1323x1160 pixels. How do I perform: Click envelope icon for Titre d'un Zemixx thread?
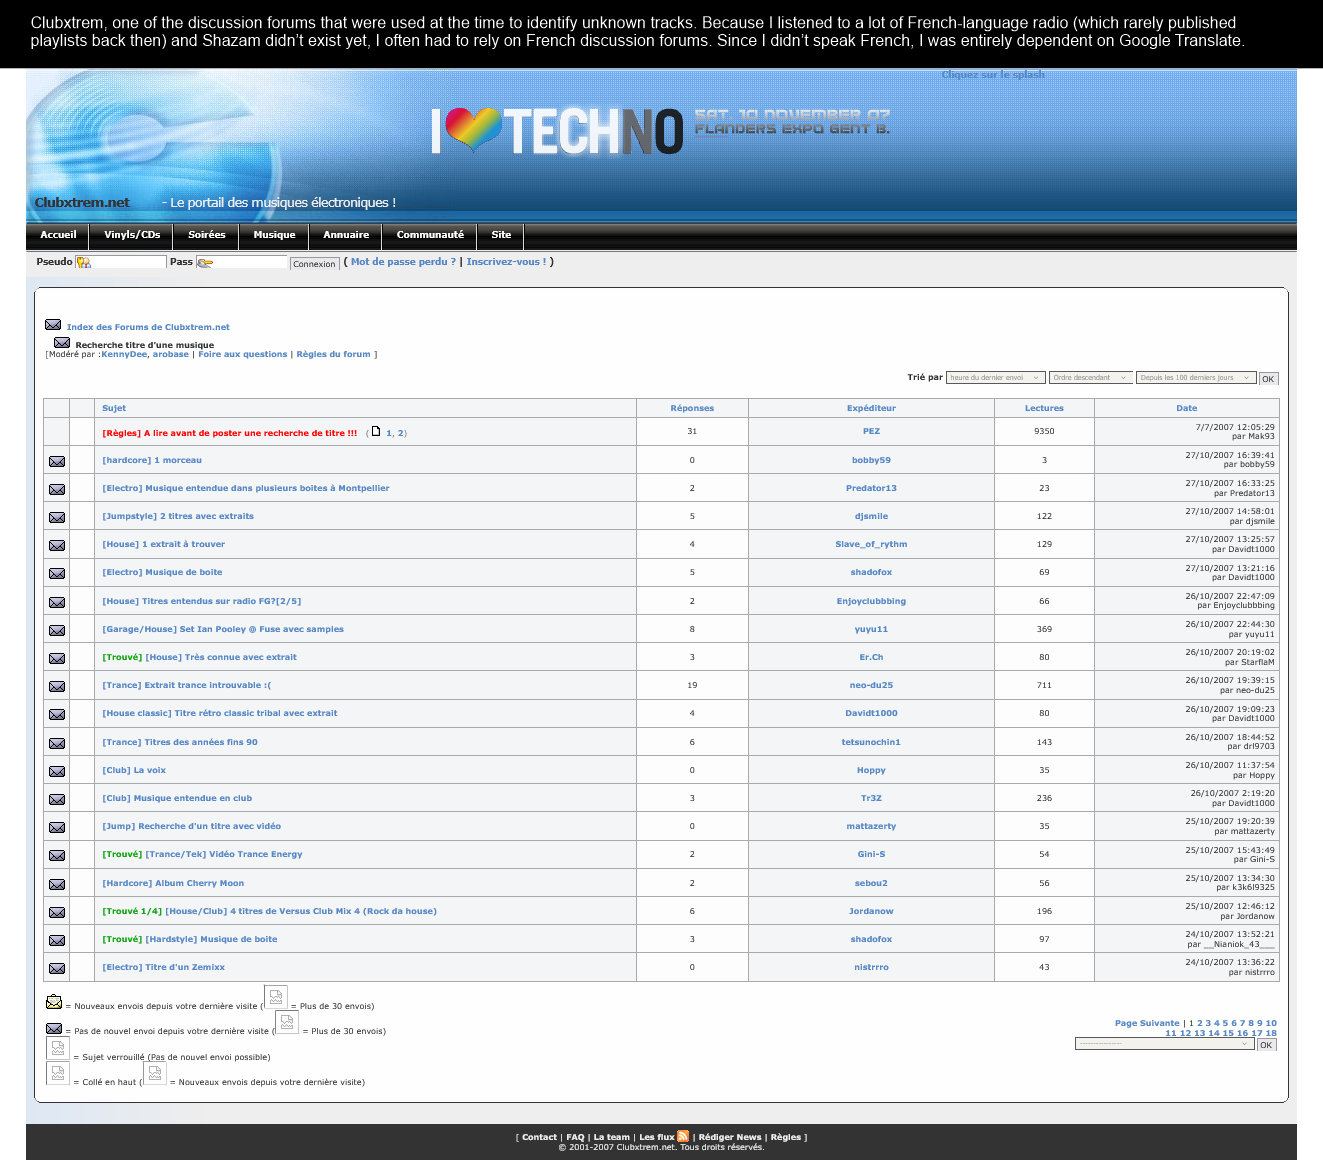(57, 968)
